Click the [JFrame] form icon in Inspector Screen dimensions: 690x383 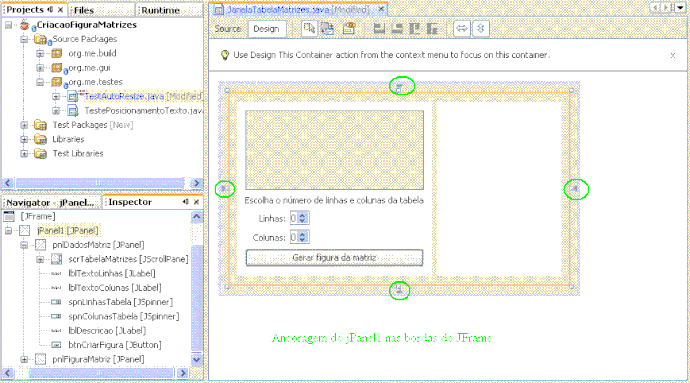pos(9,216)
